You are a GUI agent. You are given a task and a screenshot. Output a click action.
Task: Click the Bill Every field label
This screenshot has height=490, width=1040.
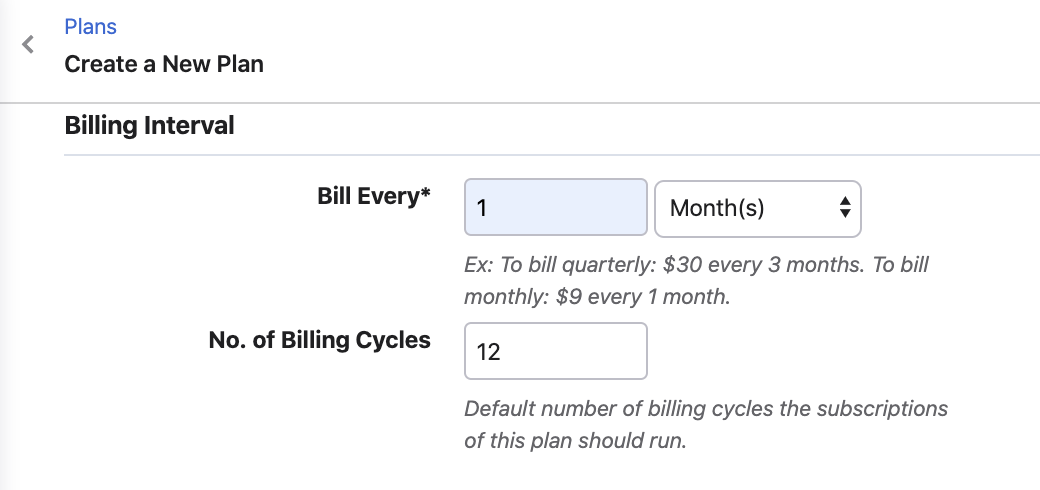pos(368,196)
